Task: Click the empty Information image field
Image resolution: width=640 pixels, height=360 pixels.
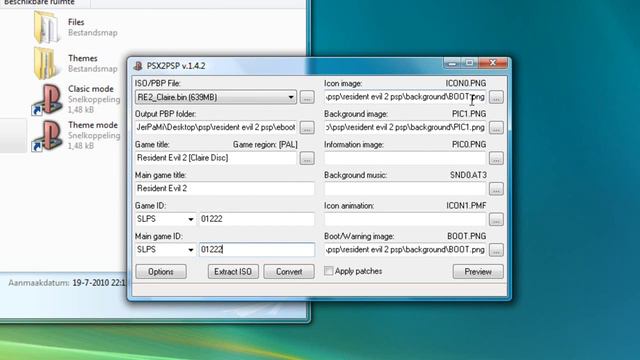Action: (405, 158)
